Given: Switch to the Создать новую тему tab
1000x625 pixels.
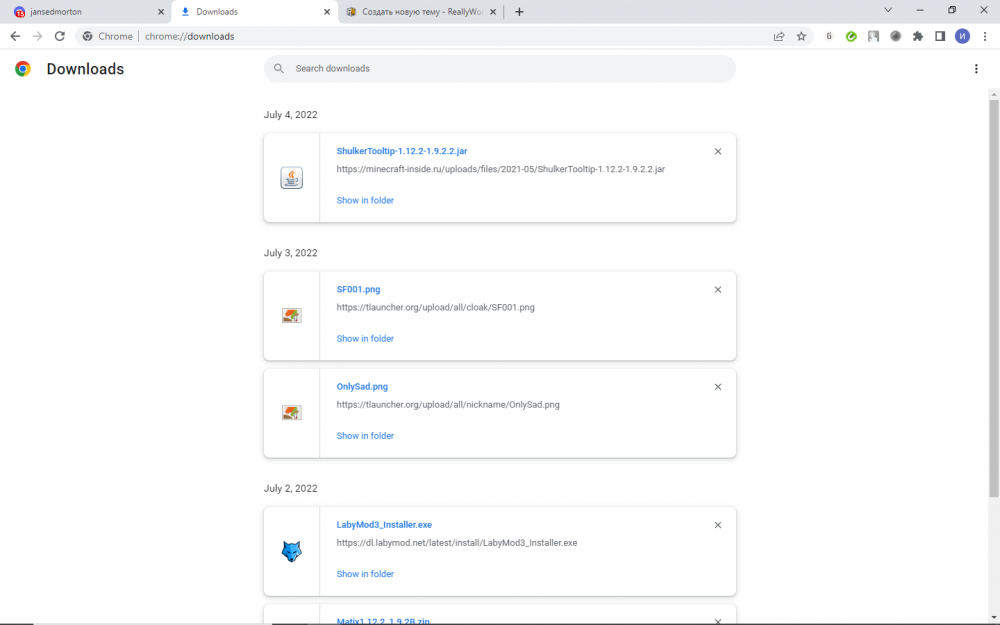Looking at the screenshot, I should (x=421, y=11).
